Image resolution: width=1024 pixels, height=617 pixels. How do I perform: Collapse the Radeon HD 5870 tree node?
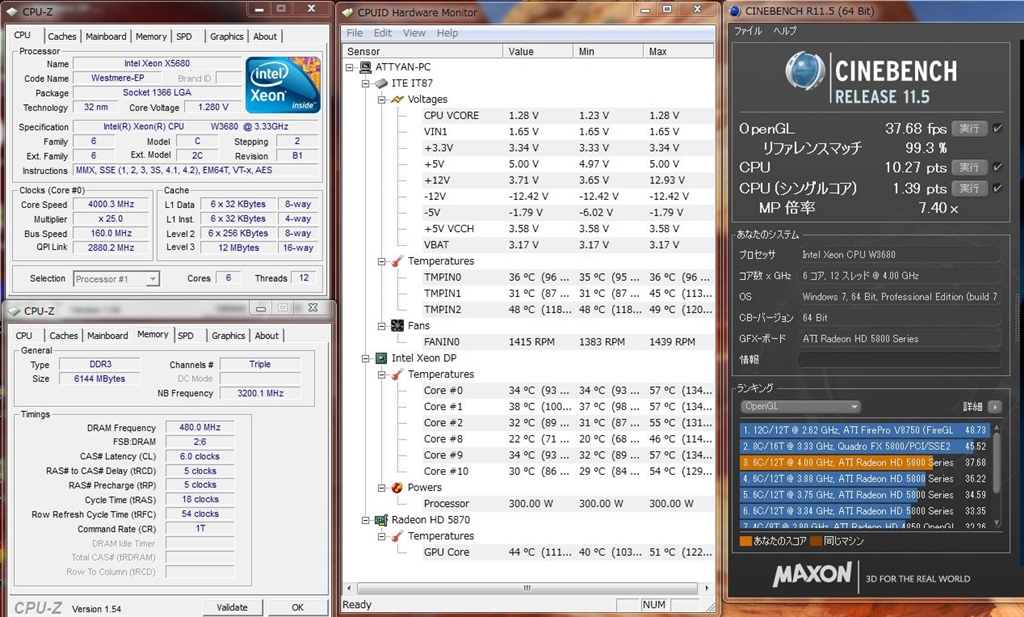coord(366,520)
